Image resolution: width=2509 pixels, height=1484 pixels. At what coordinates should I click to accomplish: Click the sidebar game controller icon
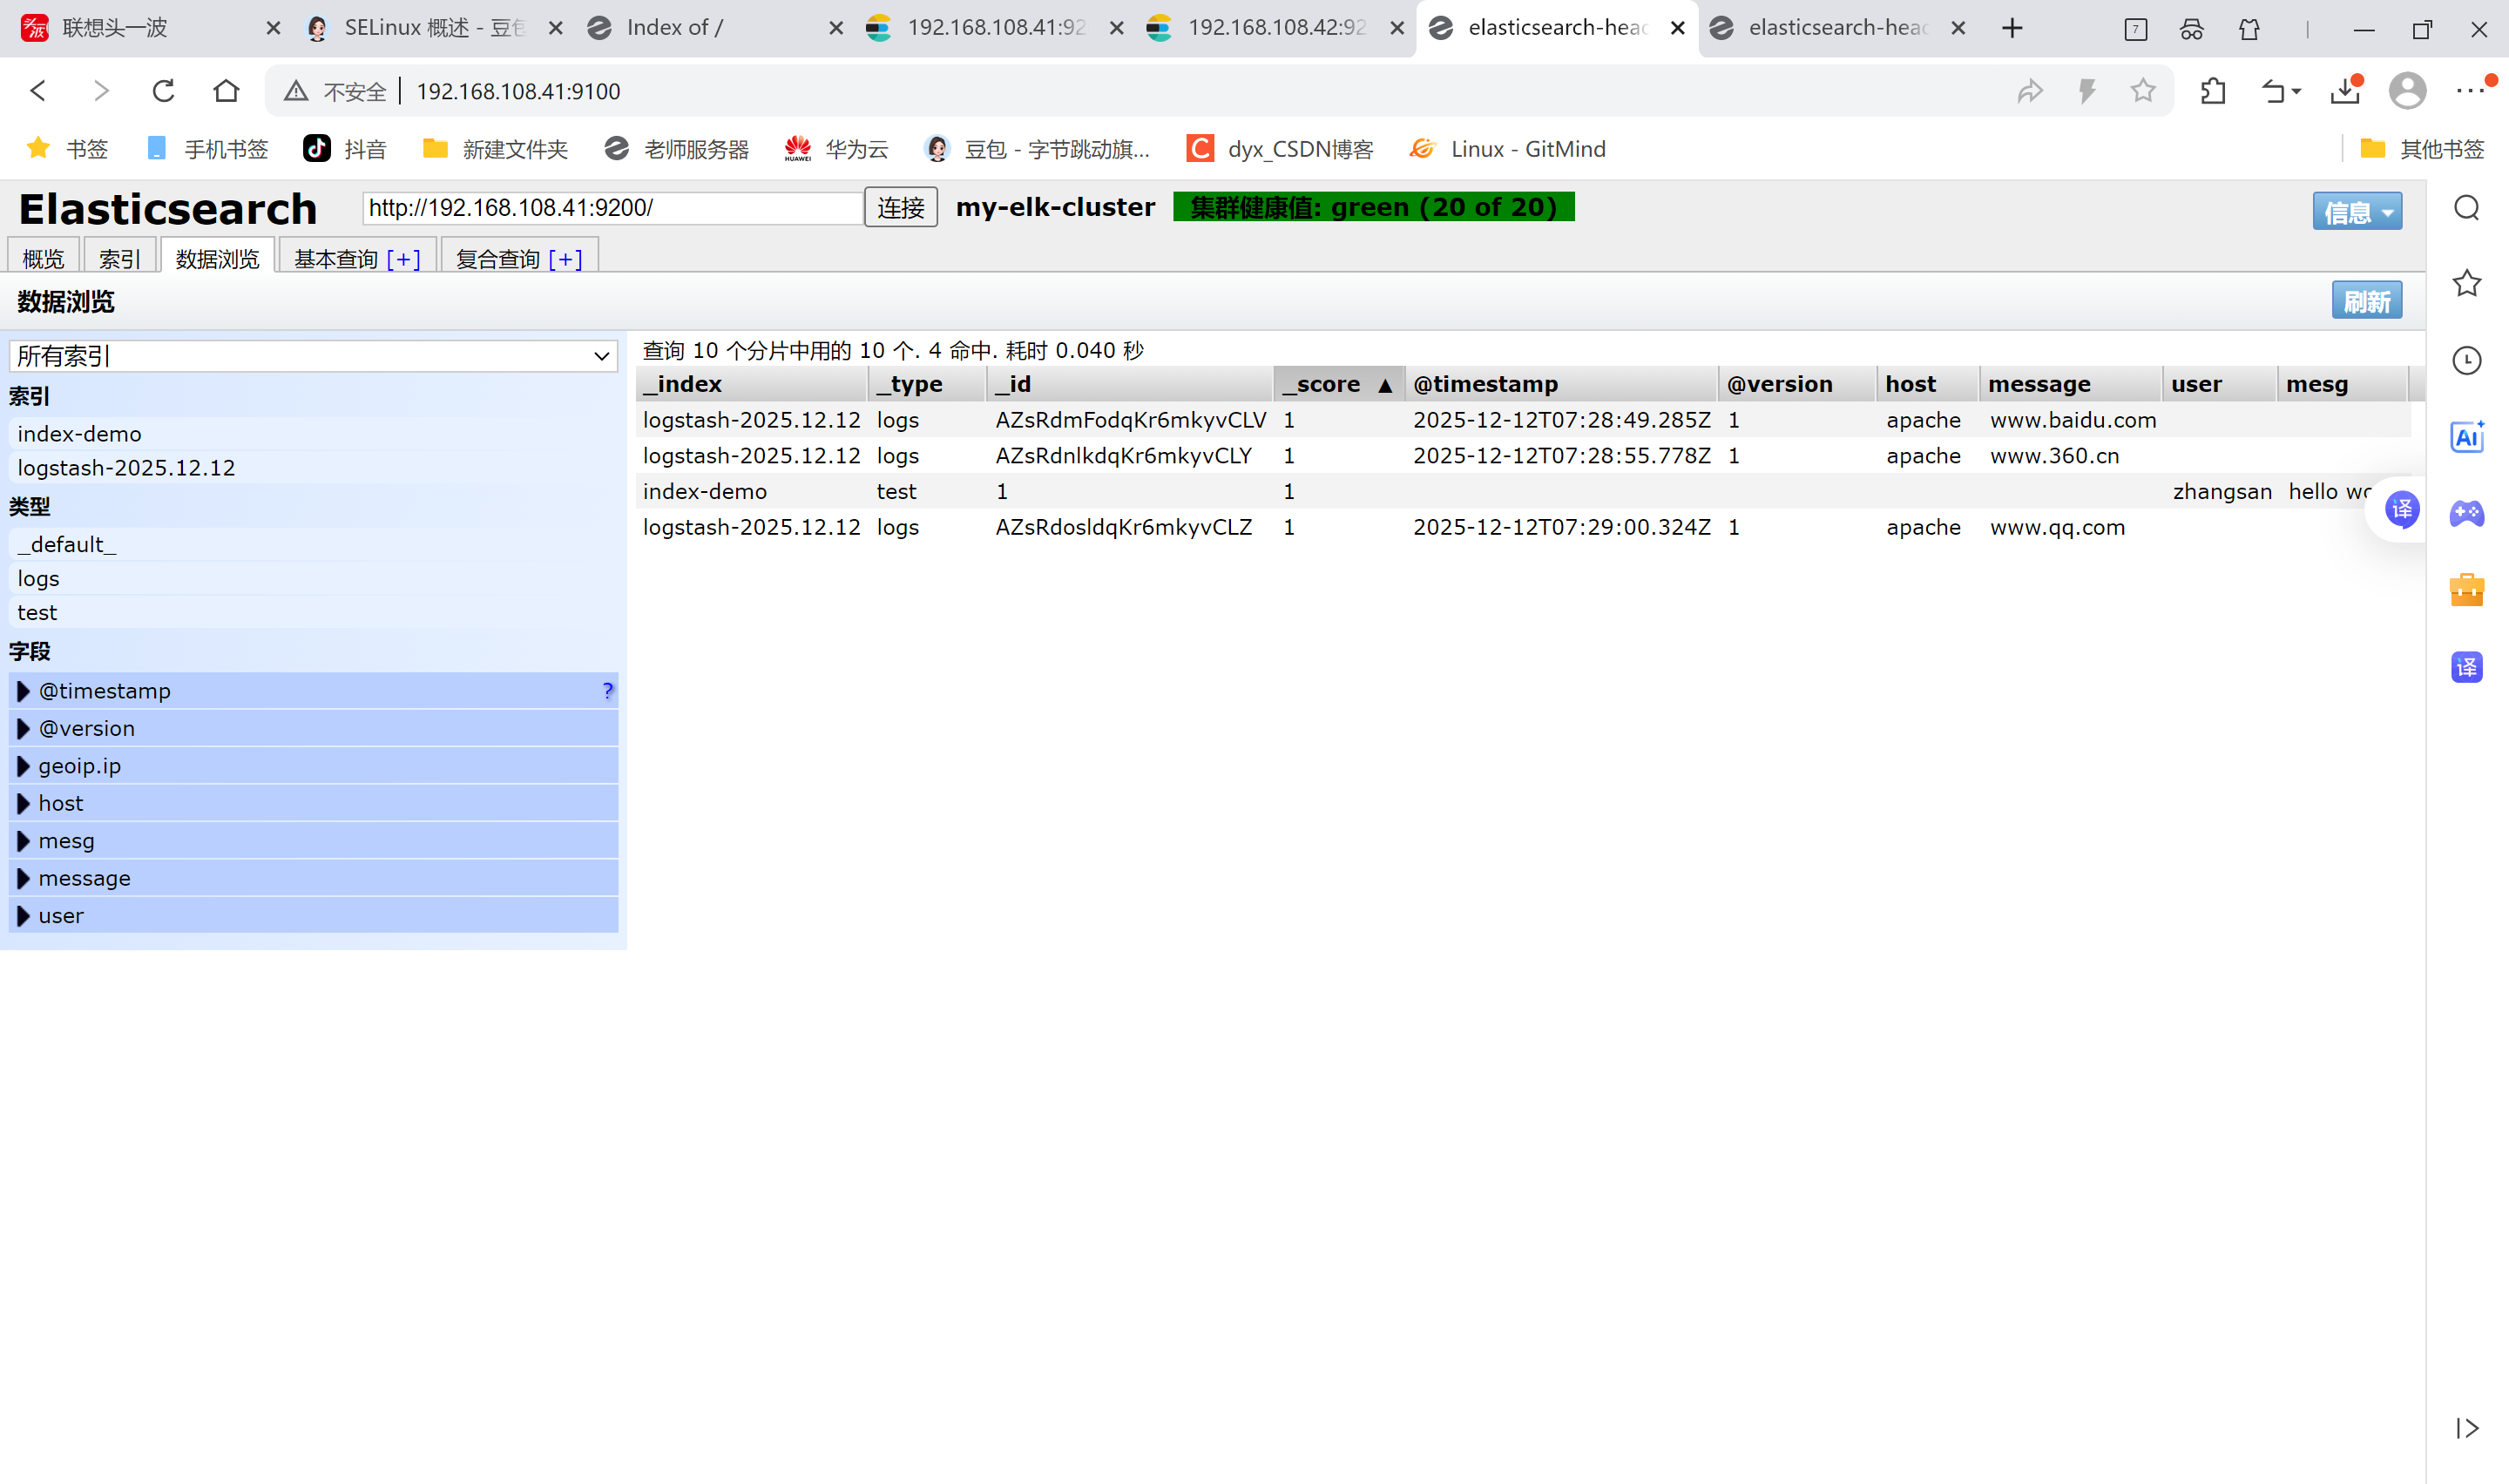2466,514
